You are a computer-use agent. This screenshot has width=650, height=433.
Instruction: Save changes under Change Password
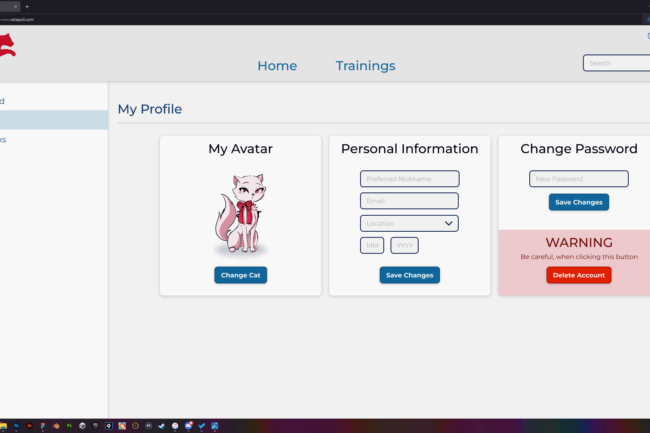(578, 202)
